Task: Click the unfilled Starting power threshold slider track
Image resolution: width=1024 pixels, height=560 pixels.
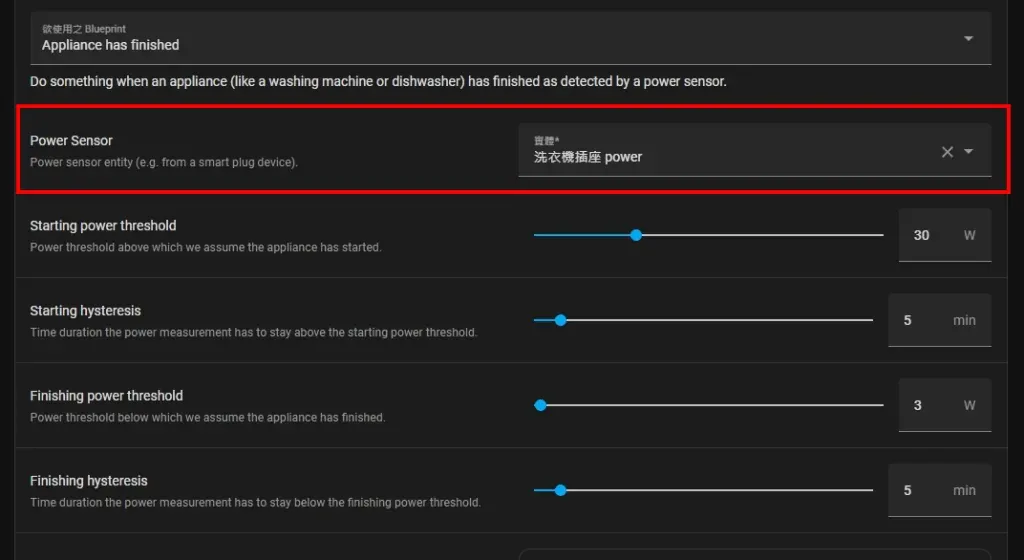Action: point(760,235)
